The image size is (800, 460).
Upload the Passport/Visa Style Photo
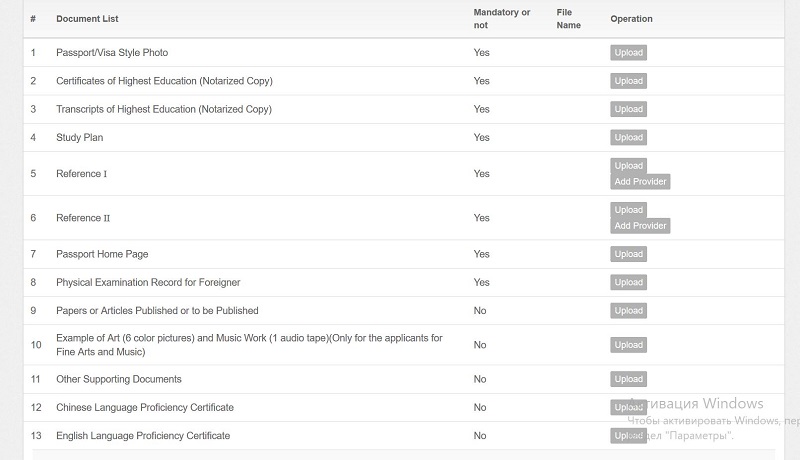pyautogui.click(x=629, y=53)
